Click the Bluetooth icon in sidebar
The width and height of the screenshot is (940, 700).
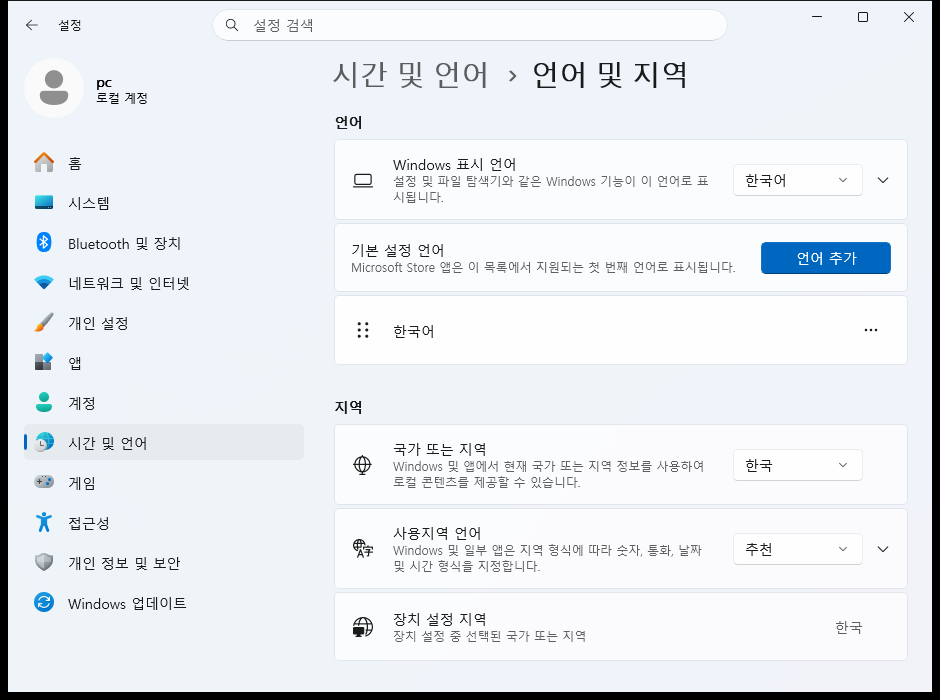pyautogui.click(x=44, y=243)
